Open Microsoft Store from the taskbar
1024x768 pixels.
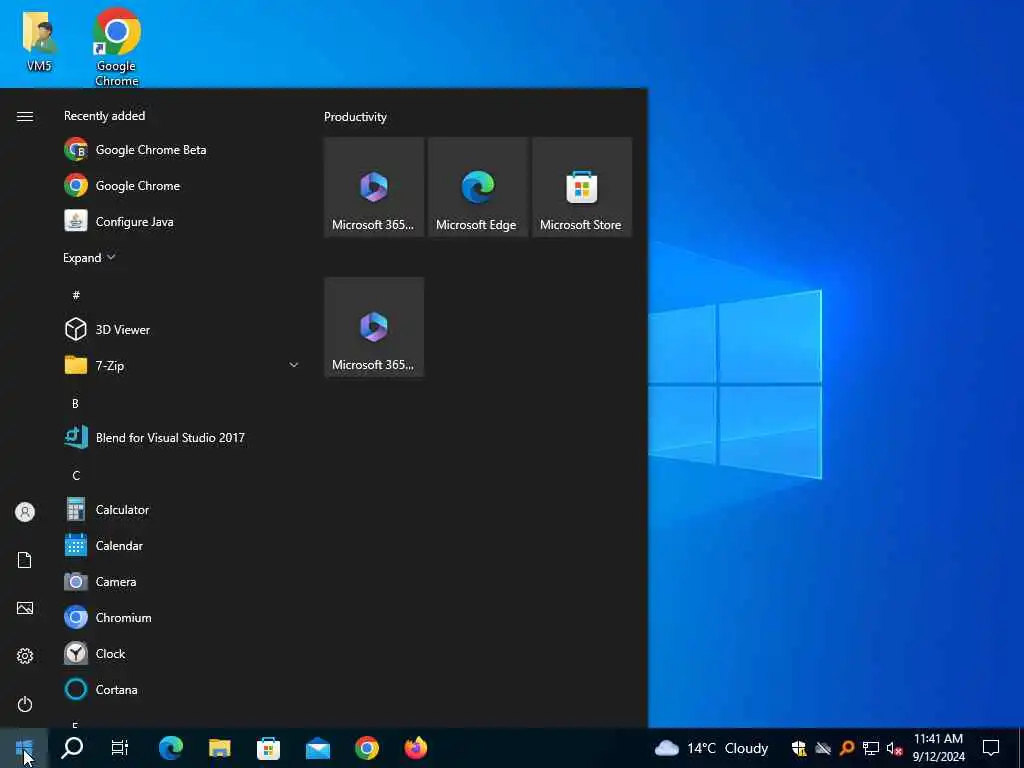(x=268, y=748)
